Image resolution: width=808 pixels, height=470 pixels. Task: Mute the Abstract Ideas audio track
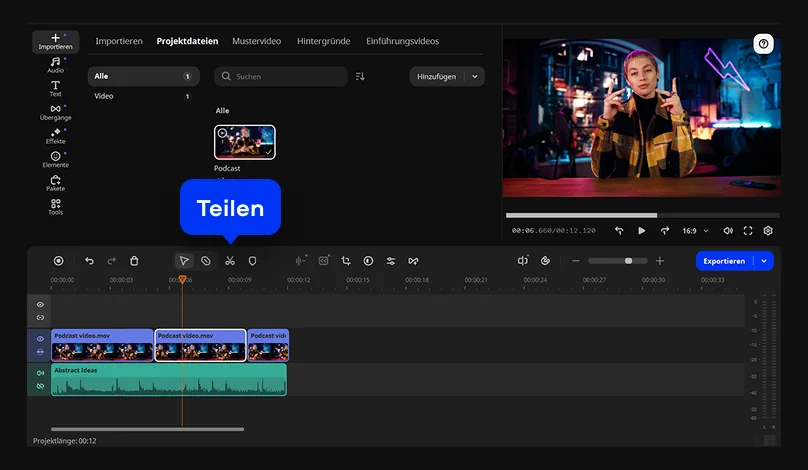(41, 373)
